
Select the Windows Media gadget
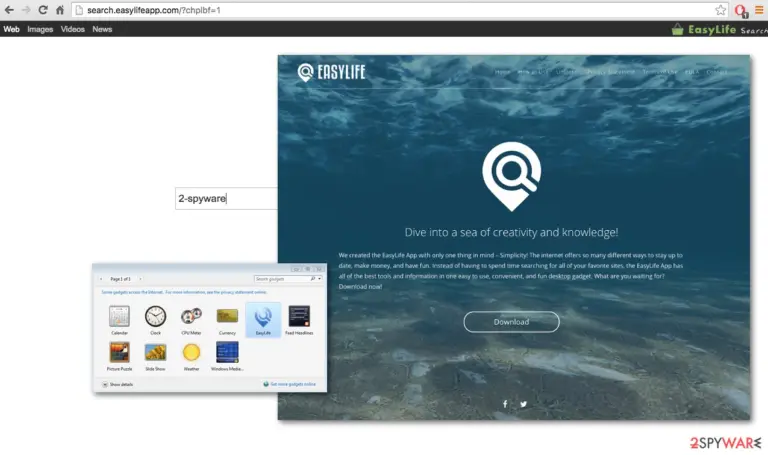pyautogui.click(x=227, y=356)
